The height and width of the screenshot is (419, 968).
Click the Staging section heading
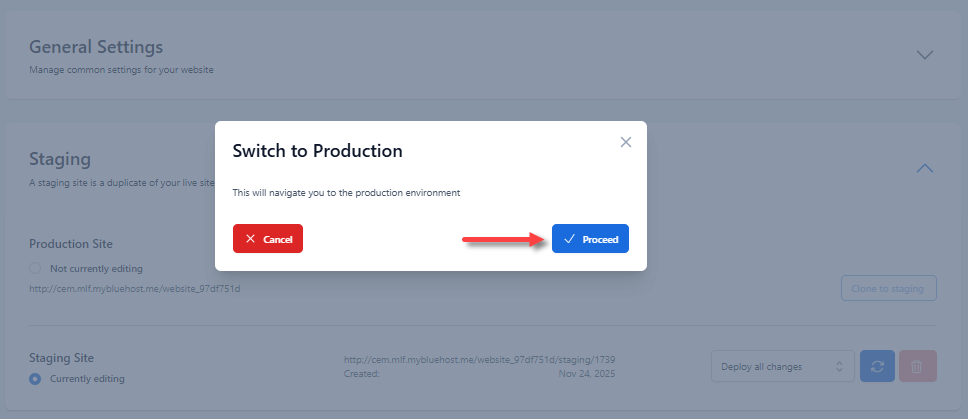pos(60,159)
